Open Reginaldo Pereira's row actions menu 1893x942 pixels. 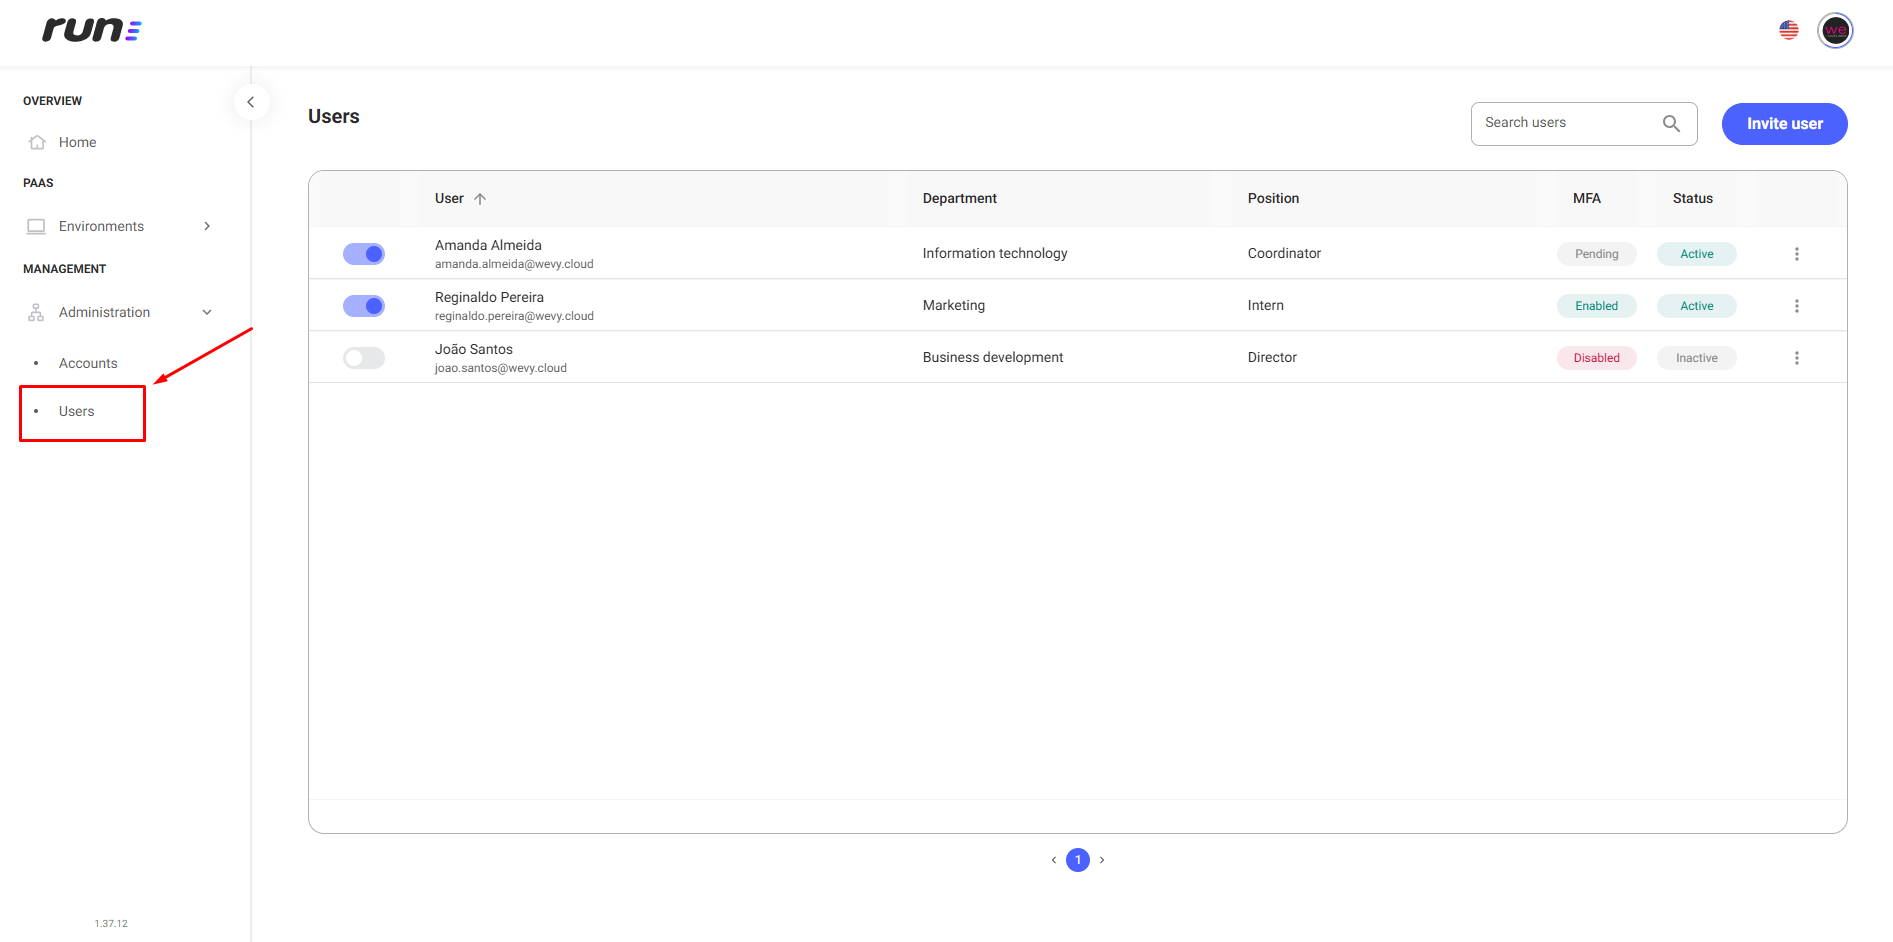click(x=1796, y=306)
